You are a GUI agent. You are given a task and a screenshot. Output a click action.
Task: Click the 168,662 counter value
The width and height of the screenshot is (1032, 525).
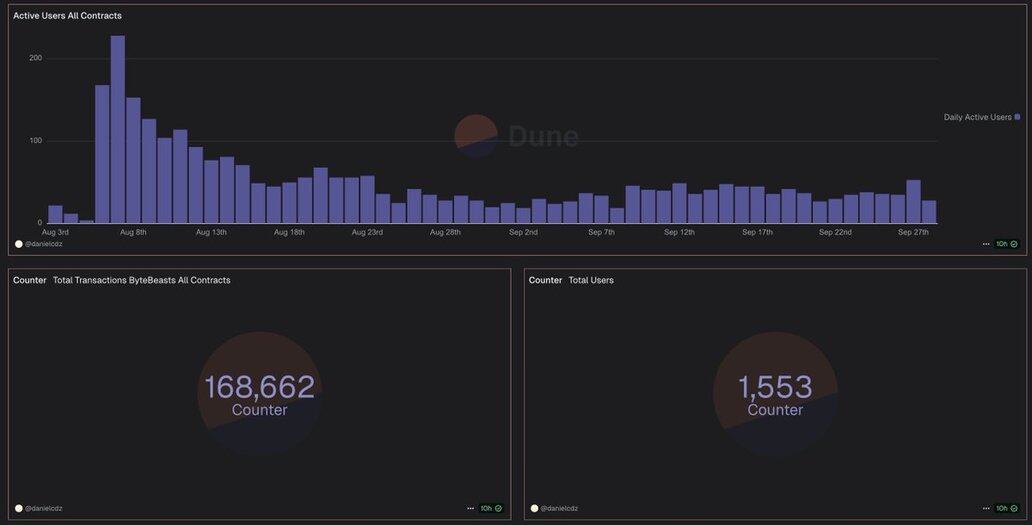tap(259, 387)
